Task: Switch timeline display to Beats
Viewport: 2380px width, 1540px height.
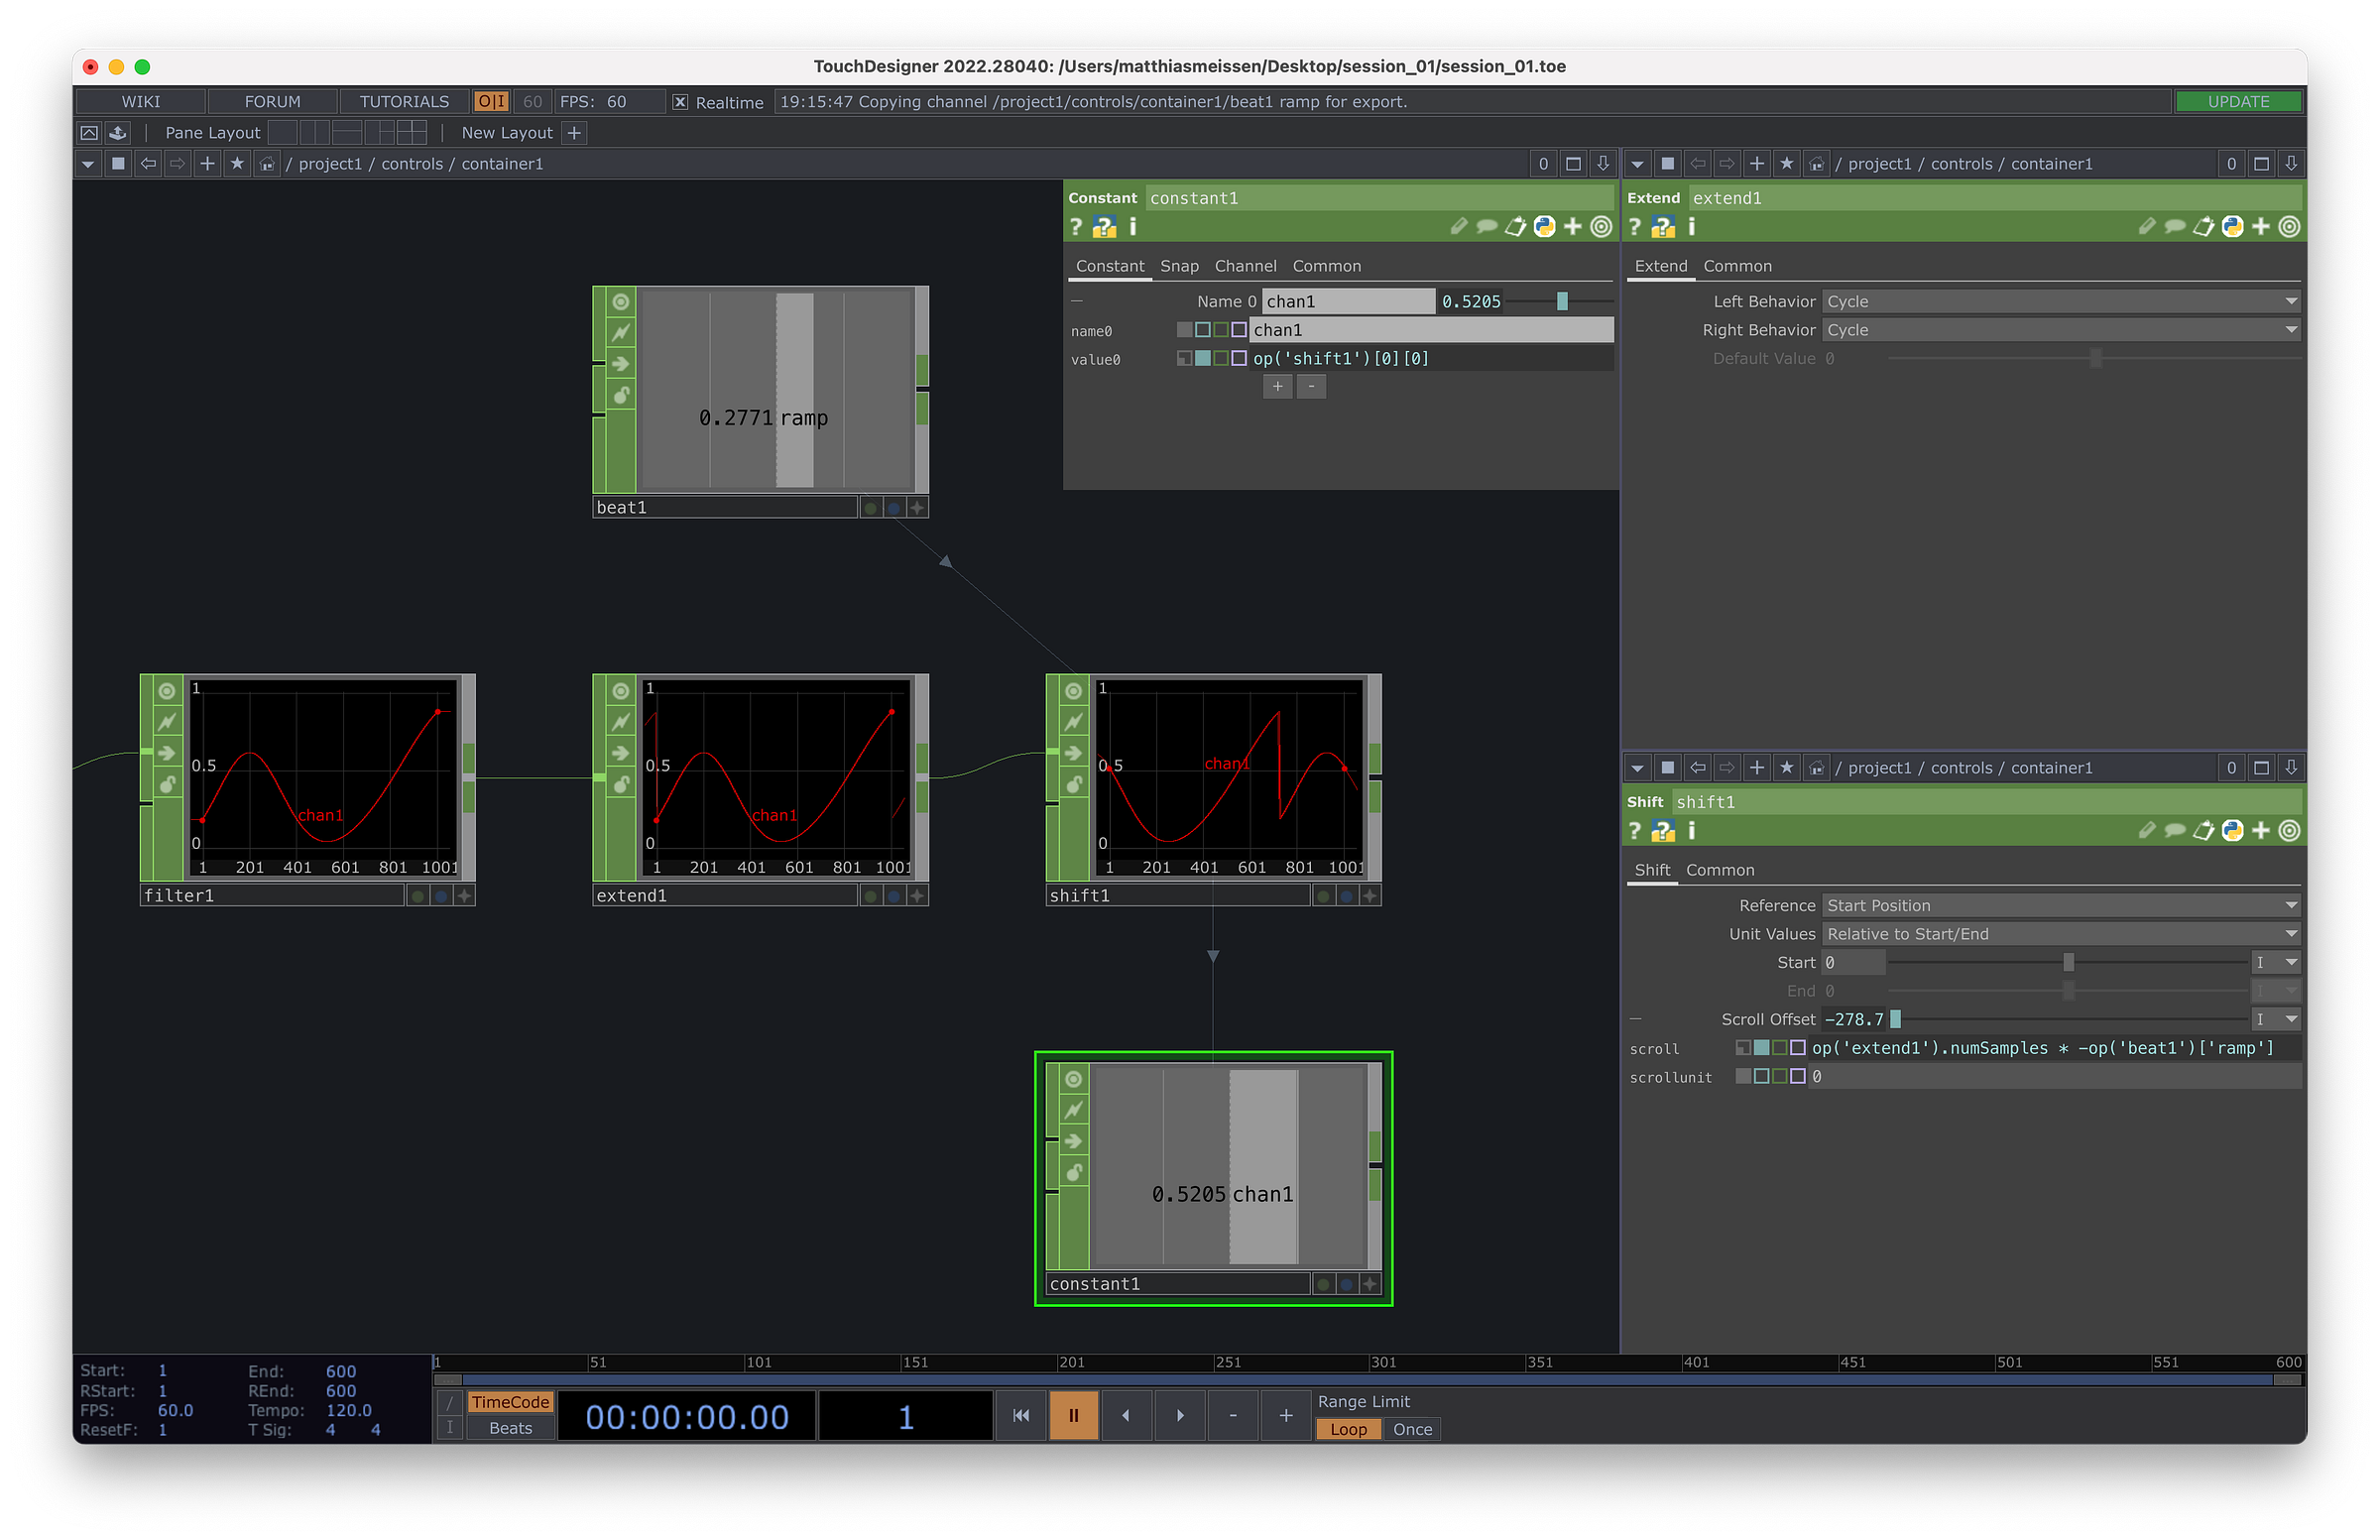Action: [x=510, y=1428]
